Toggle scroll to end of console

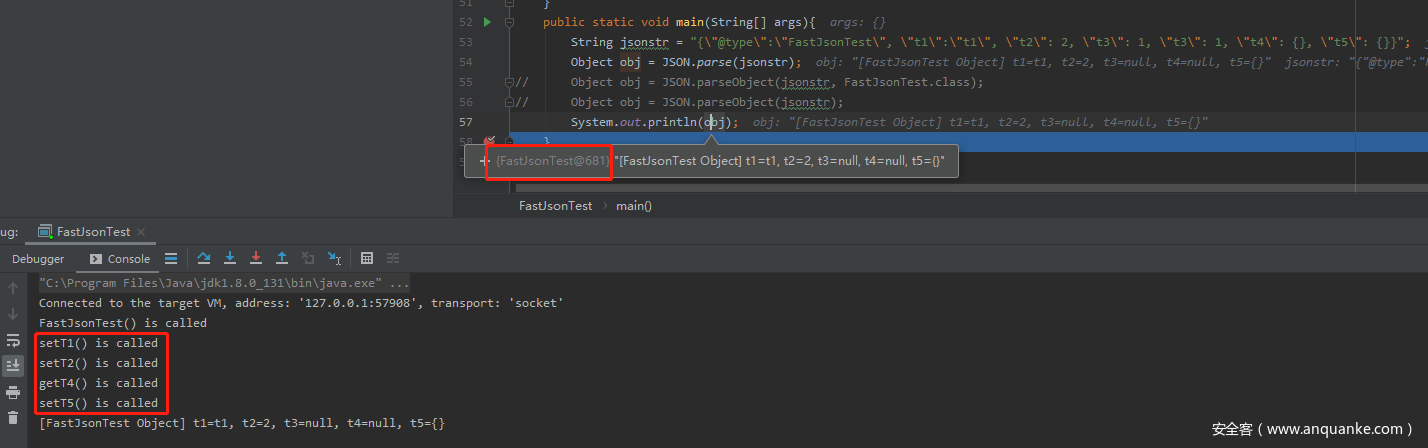[x=13, y=365]
